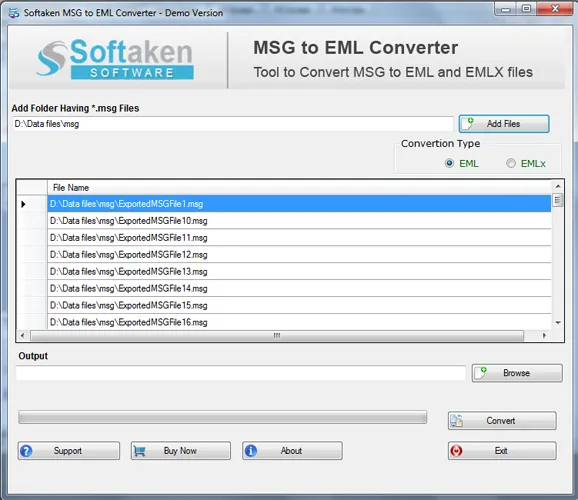Select the row ExportedMSGFile13.msg

(x=299, y=272)
